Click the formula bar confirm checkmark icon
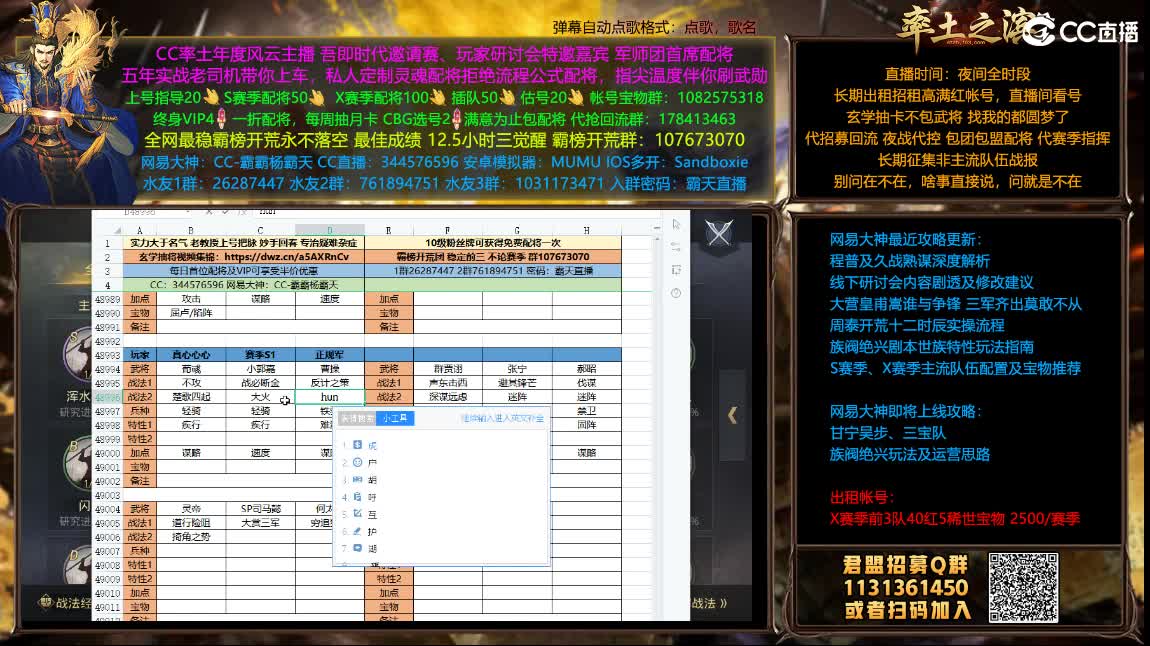The image size is (1150, 646). (225, 212)
